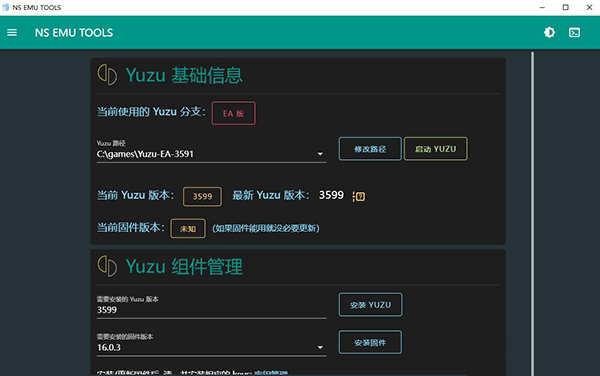Click the NS EMU TOOLS header title
This screenshot has width=600, height=376.
(x=74, y=33)
